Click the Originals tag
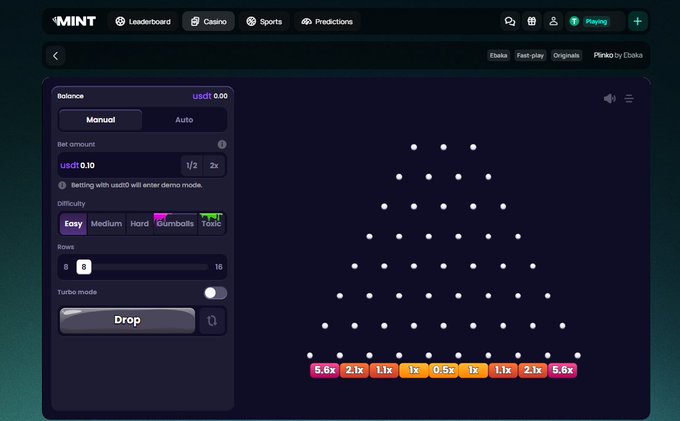This screenshot has width=680, height=421. tap(566, 55)
